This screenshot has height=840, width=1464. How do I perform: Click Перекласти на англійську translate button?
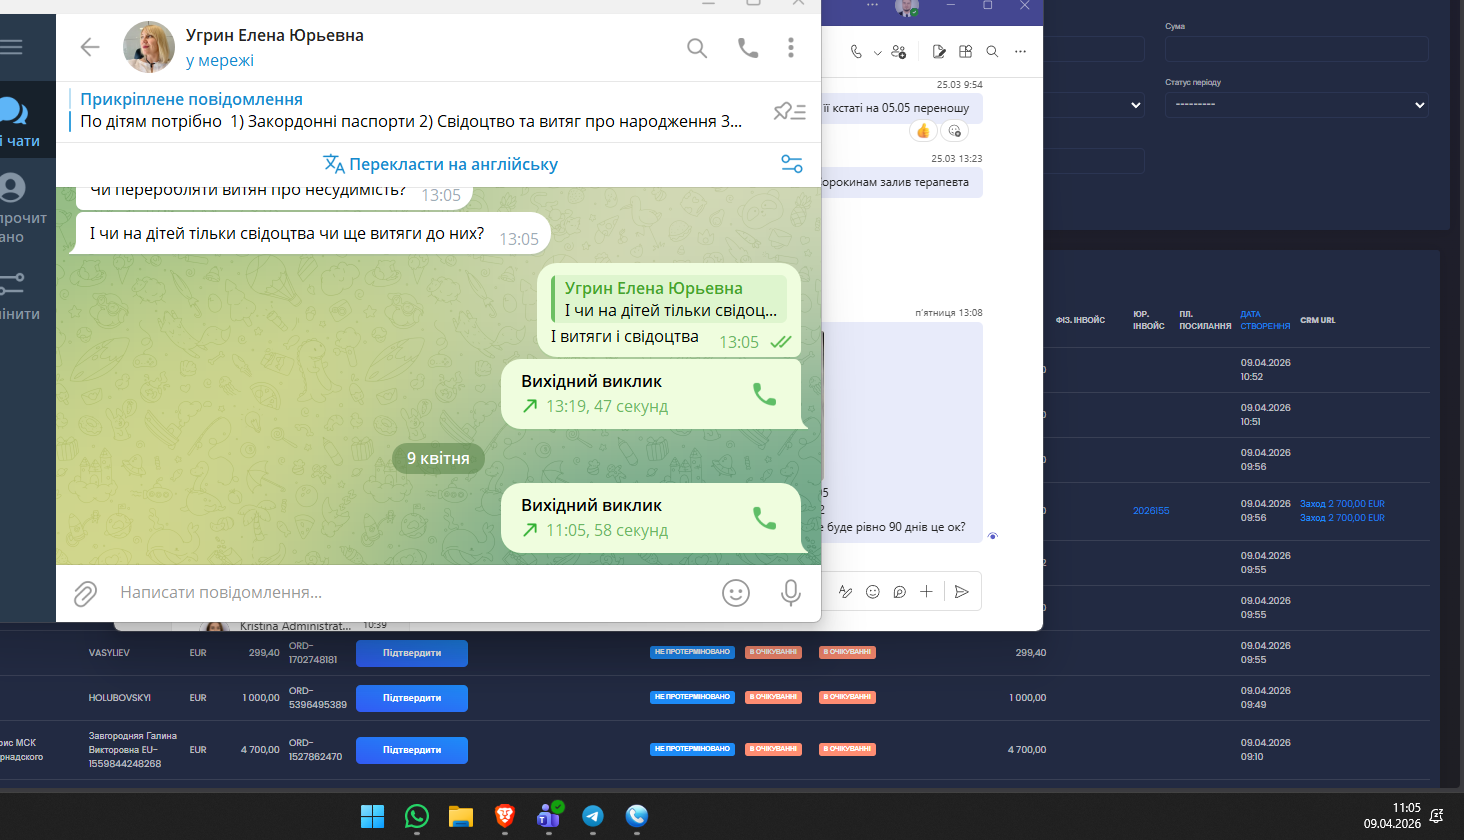point(440,164)
